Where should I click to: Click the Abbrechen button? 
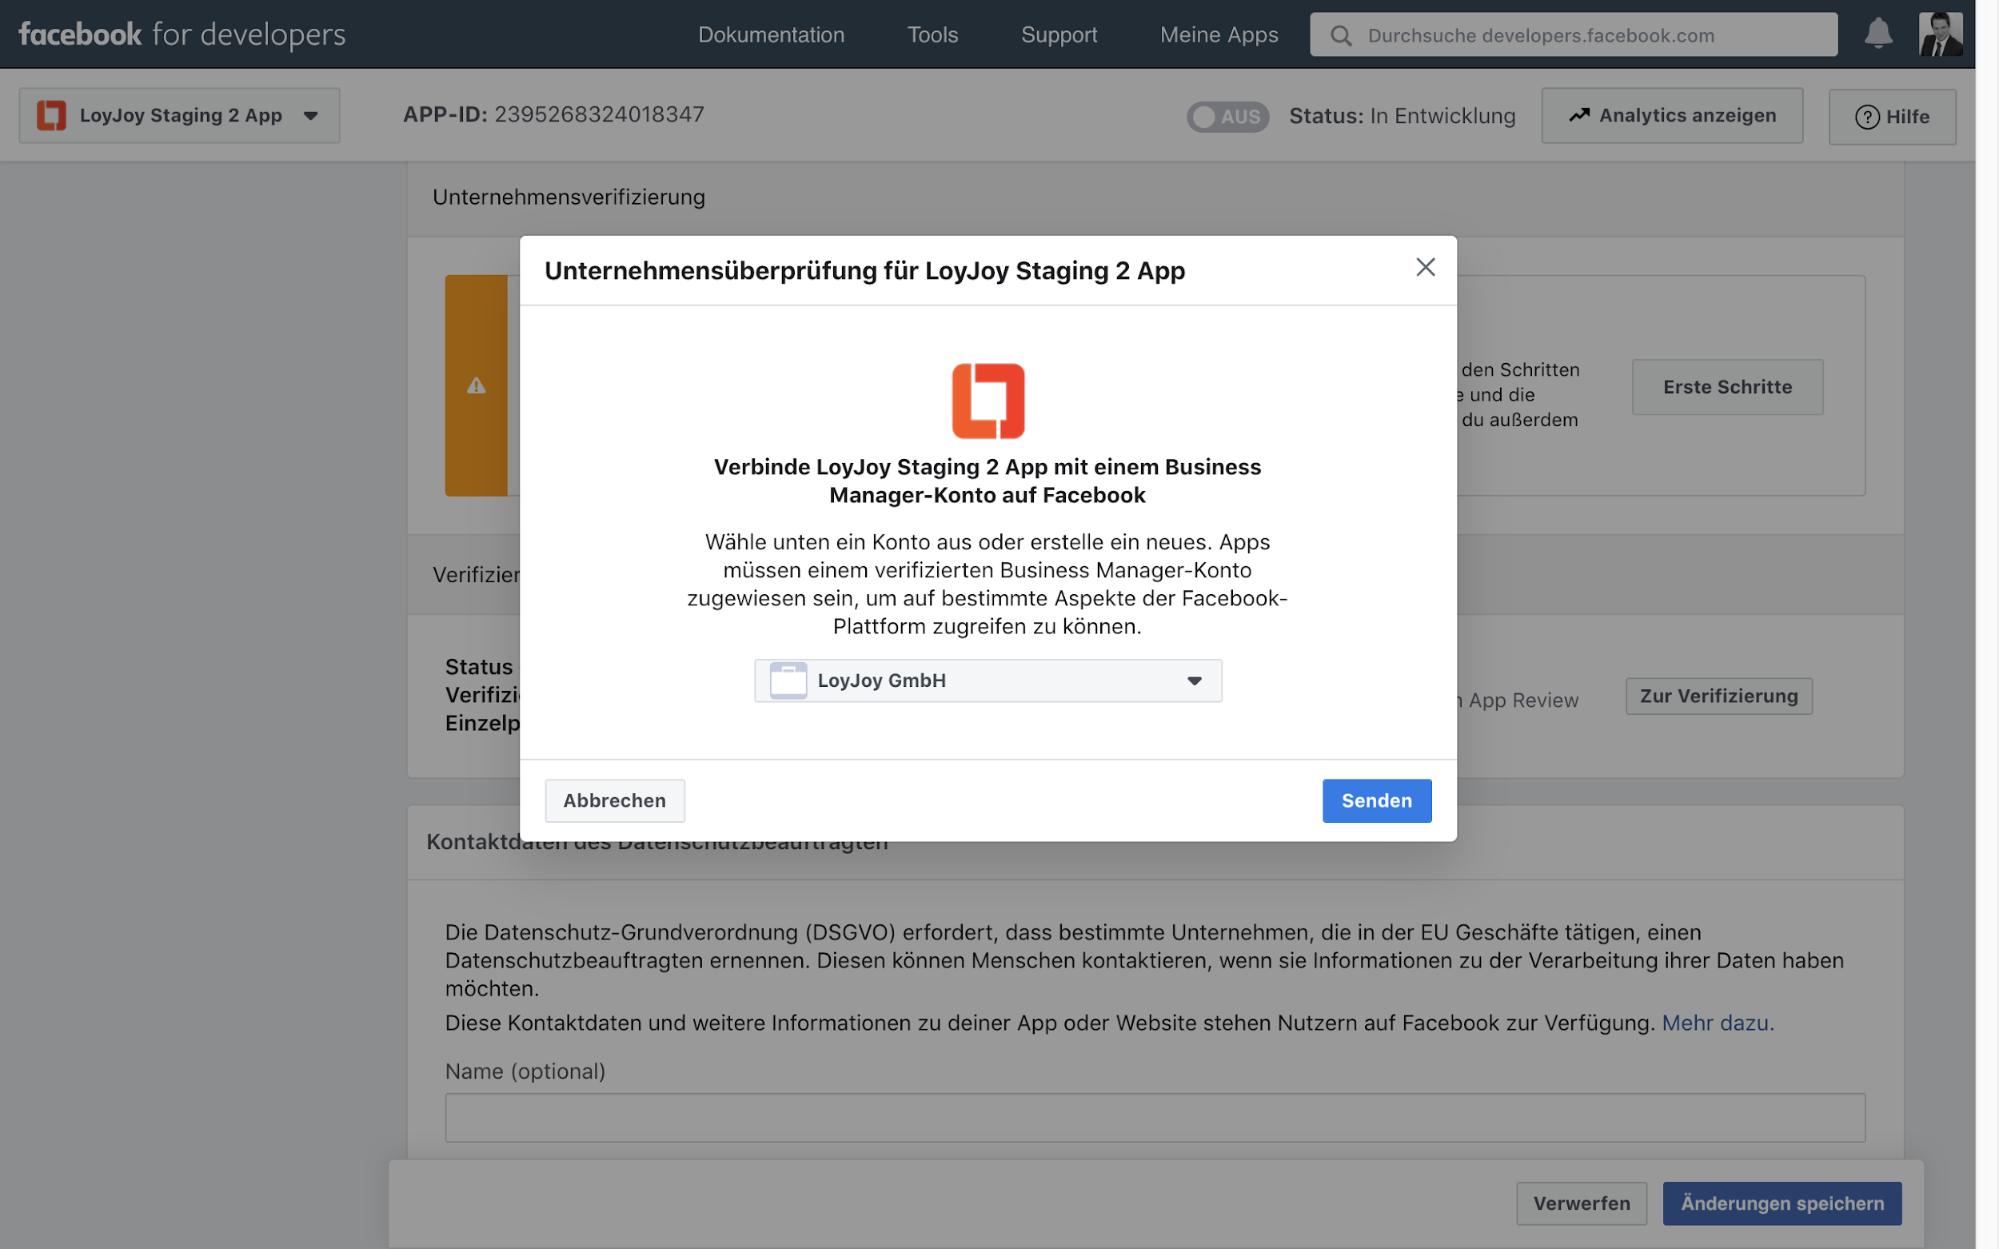[x=614, y=800]
